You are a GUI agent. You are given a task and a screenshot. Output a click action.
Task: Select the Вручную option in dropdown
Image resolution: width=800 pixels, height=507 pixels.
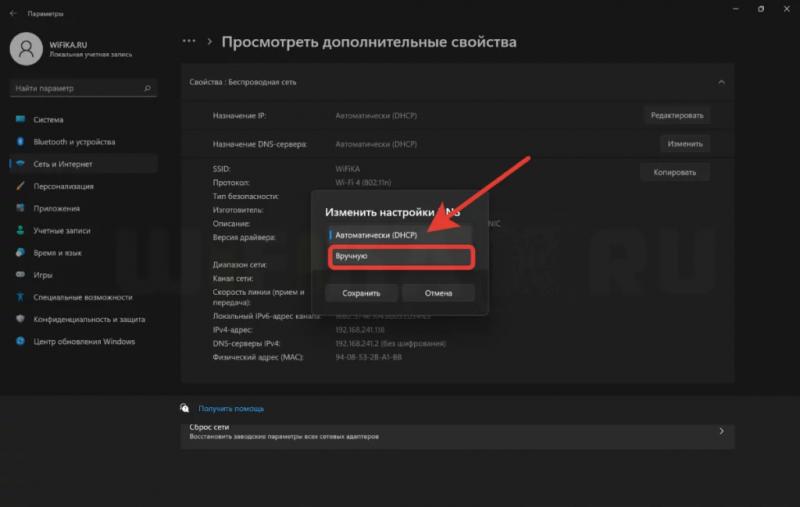[x=400, y=257]
